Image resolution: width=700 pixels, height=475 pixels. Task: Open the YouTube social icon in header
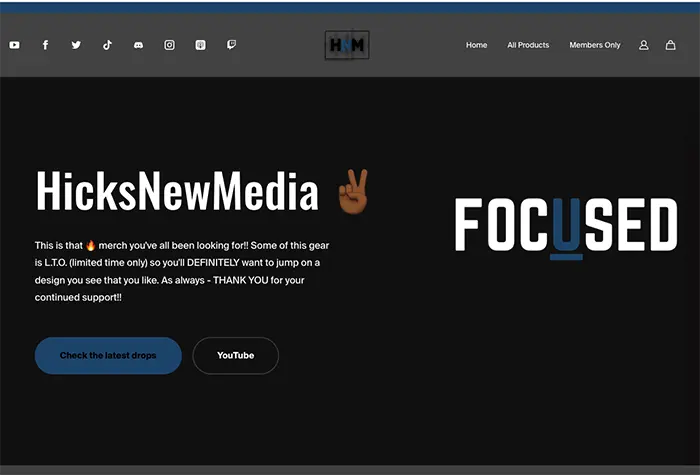point(14,45)
